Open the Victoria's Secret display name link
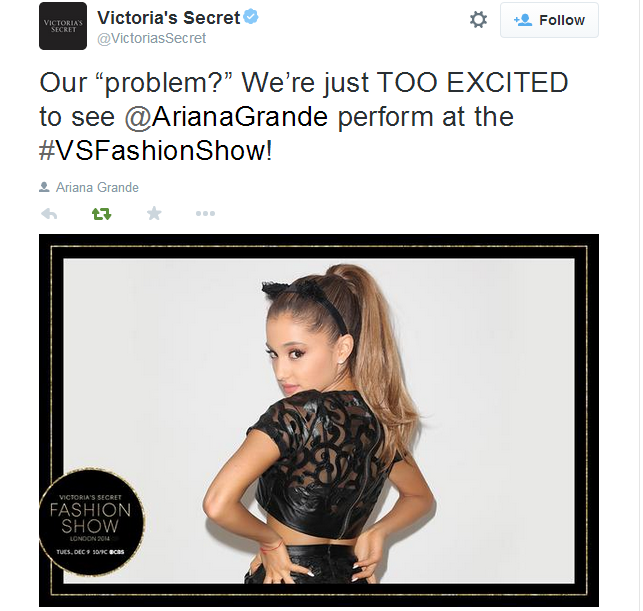The height and width of the screenshot is (611, 643). pyautogui.click(x=168, y=18)
